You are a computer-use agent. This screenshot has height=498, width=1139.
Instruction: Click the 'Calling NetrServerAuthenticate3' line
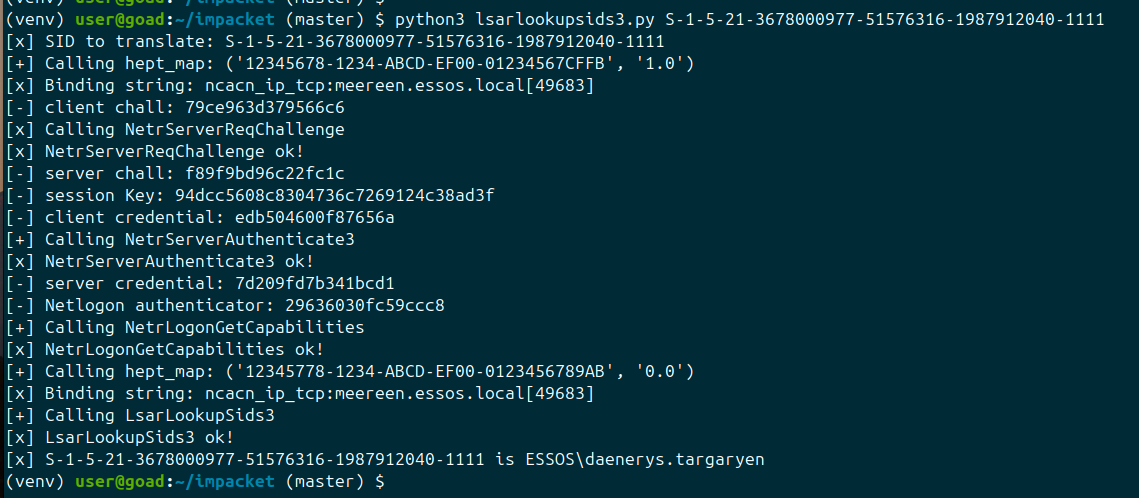click(x=180, y=239)
